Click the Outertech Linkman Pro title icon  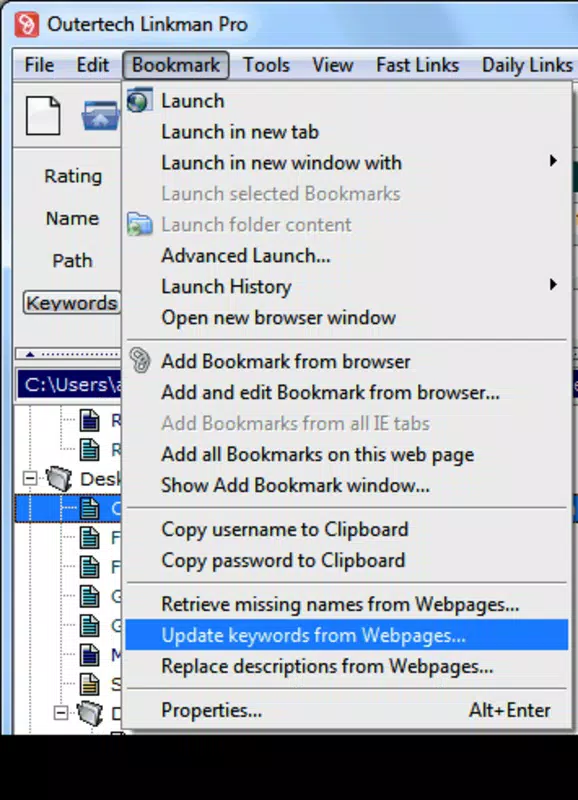click(x=26, y=24)
